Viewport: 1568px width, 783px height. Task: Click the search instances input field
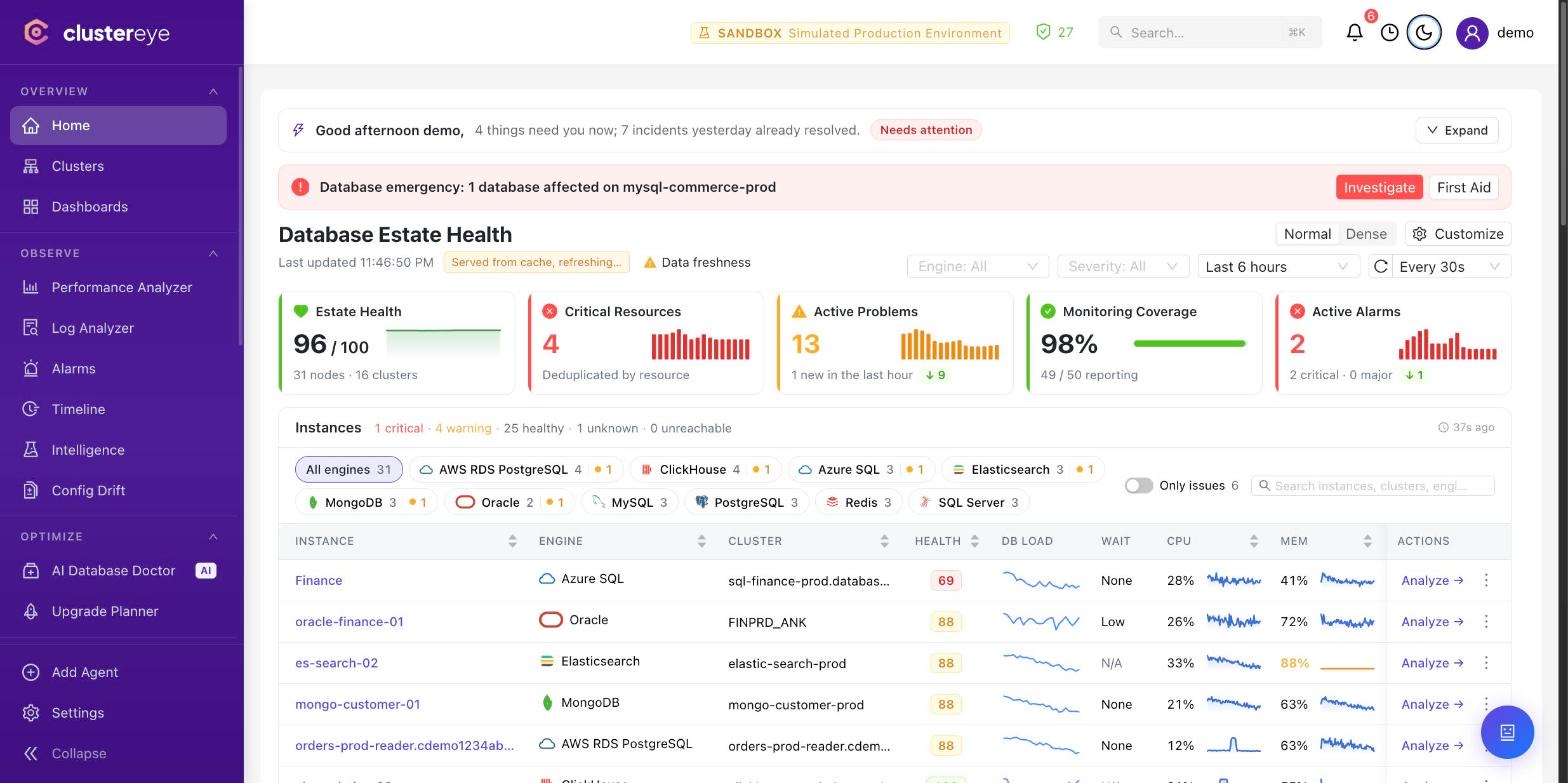1373,486
